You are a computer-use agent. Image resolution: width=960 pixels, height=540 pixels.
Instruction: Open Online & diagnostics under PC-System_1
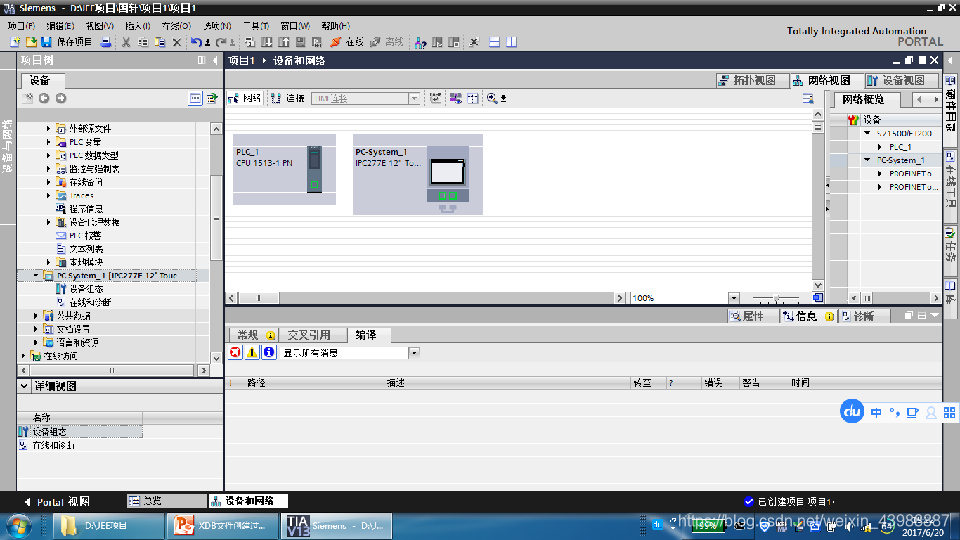[84, 302]
